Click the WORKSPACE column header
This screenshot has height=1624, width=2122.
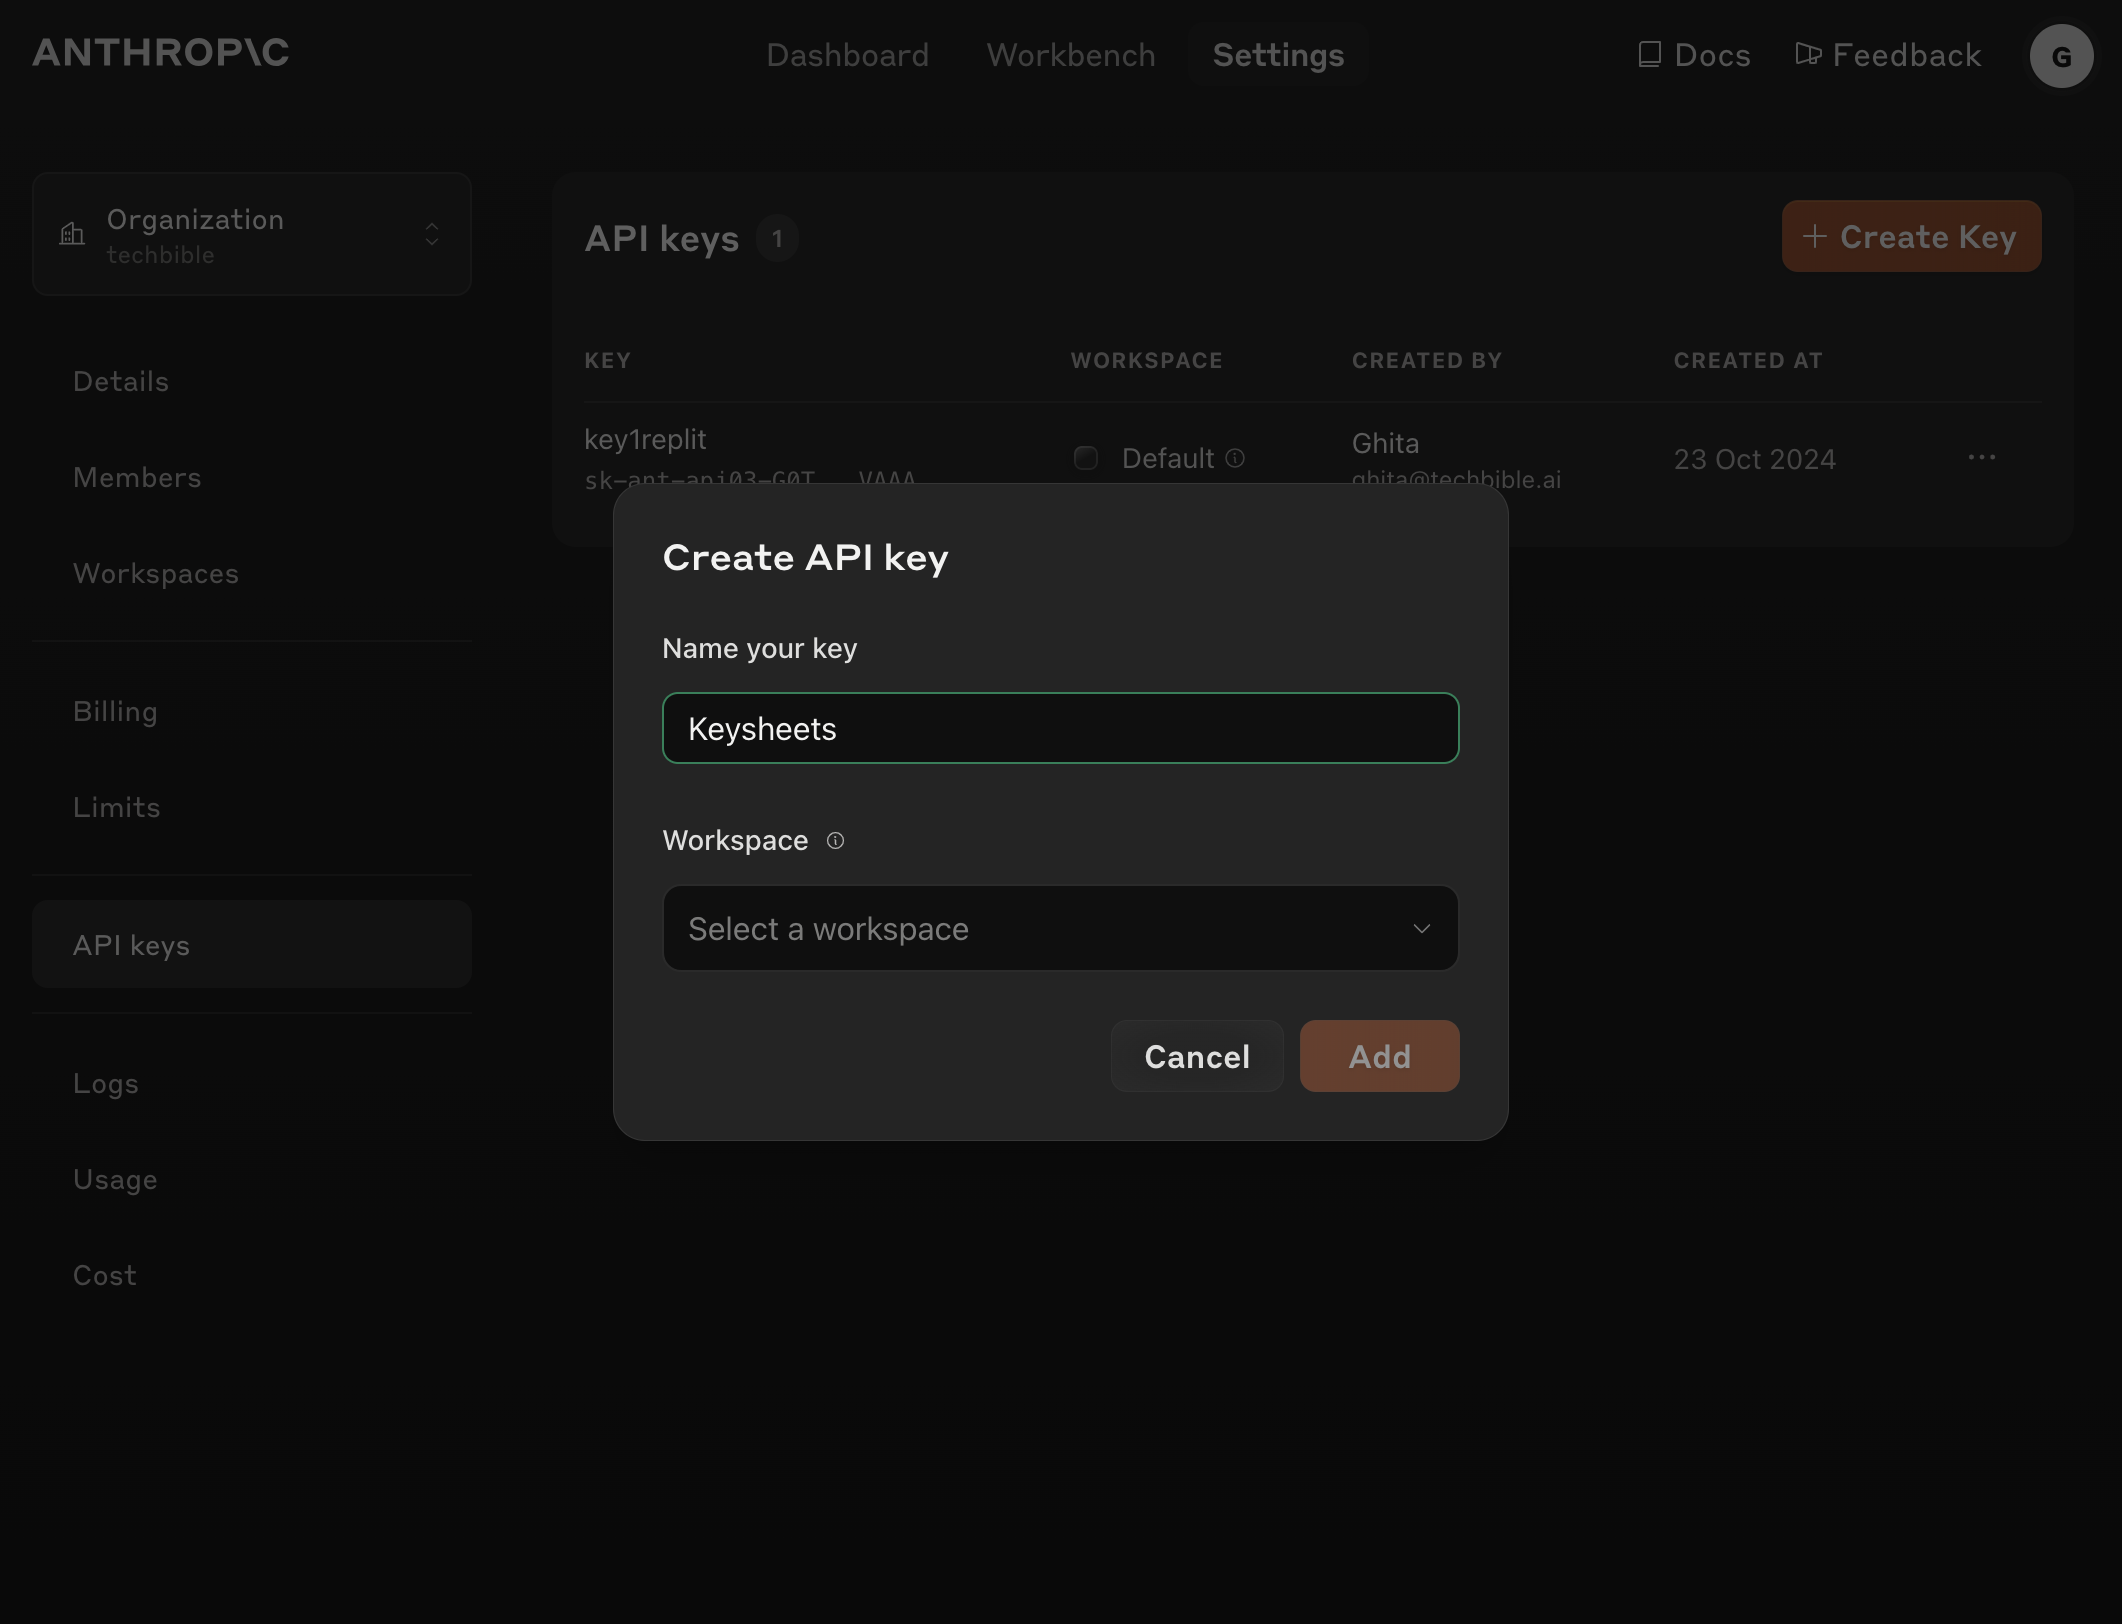click(1146, 361)
